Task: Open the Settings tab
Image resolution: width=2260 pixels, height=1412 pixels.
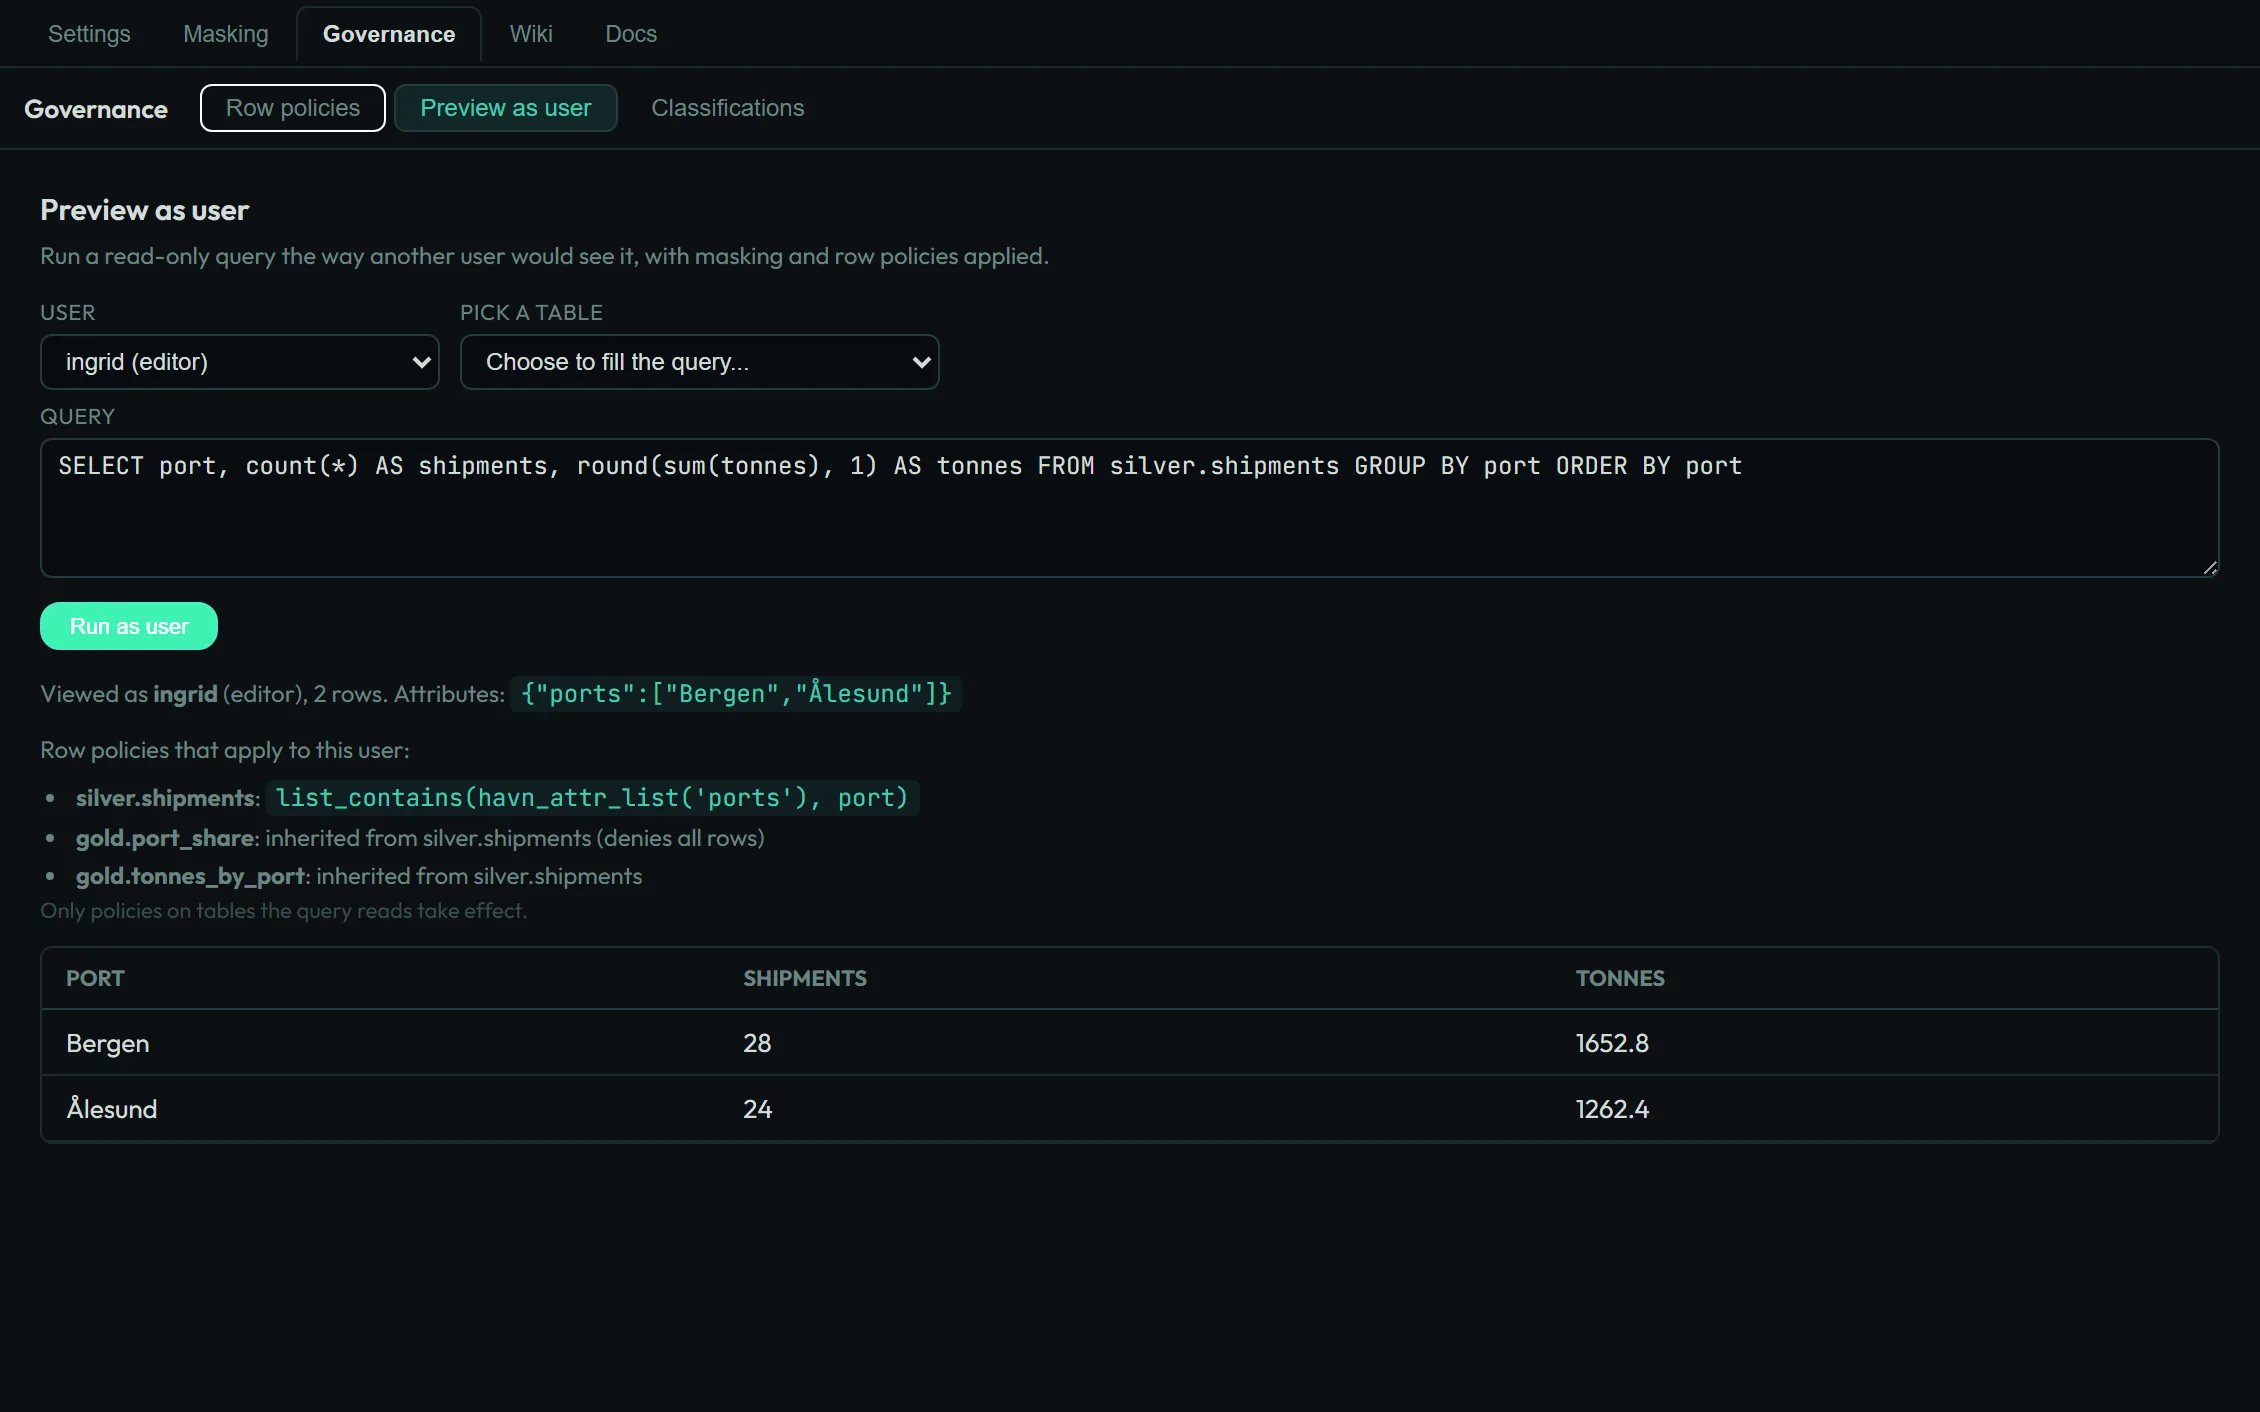Action: (89, 34)
